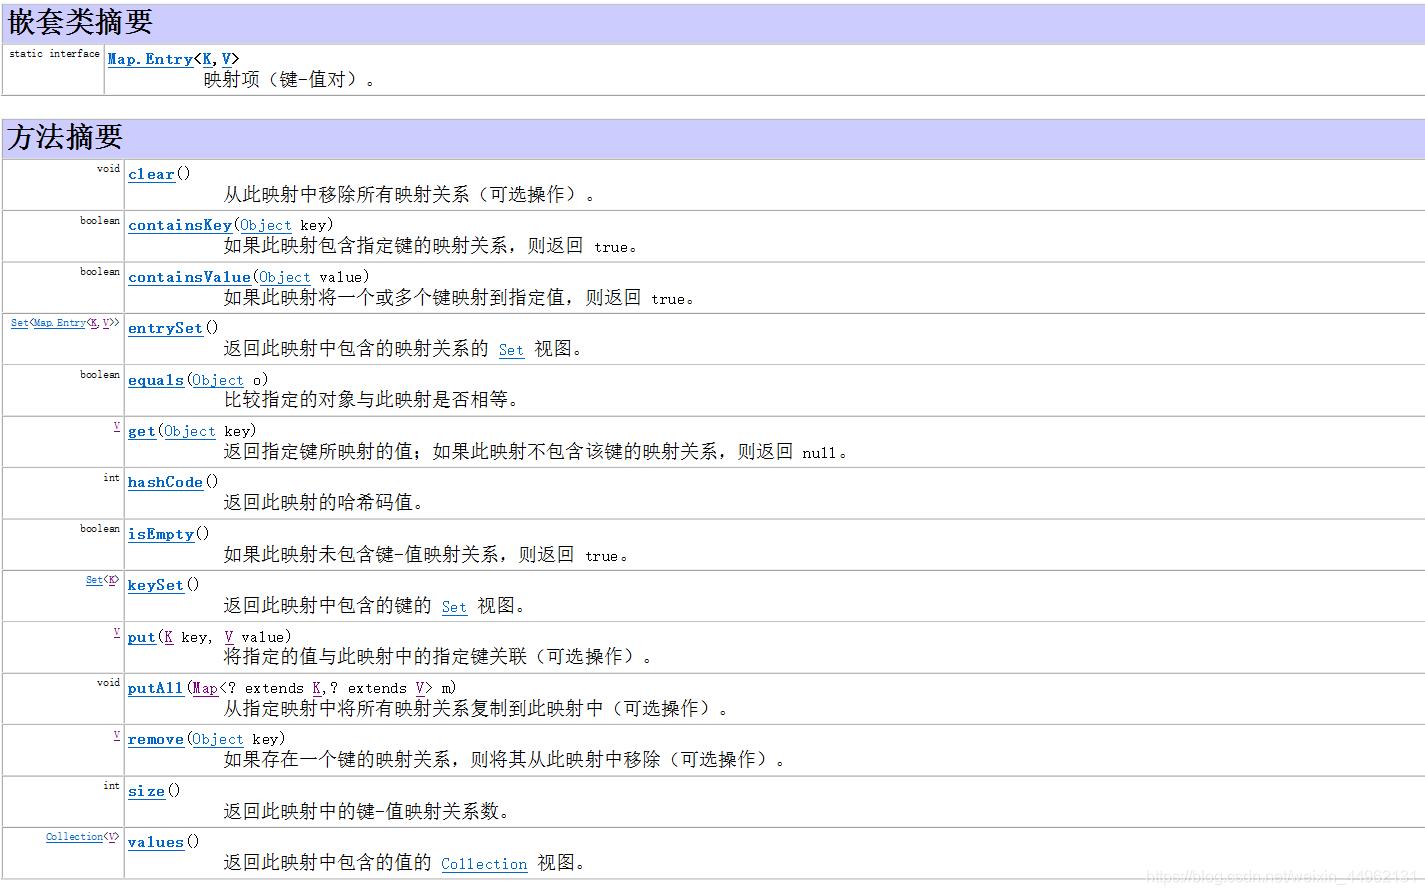Viewport: 1425px width, 895px height.
Task: Click 'int' return type beside hashCode
Action: [x=111, y=478]
